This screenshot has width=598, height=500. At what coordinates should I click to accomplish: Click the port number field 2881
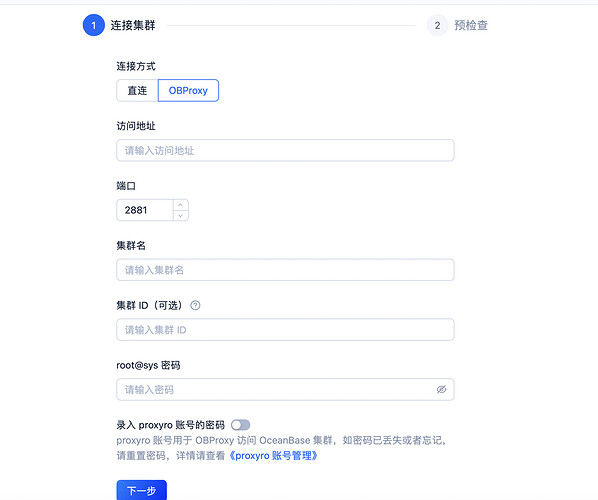click(145, 210)
